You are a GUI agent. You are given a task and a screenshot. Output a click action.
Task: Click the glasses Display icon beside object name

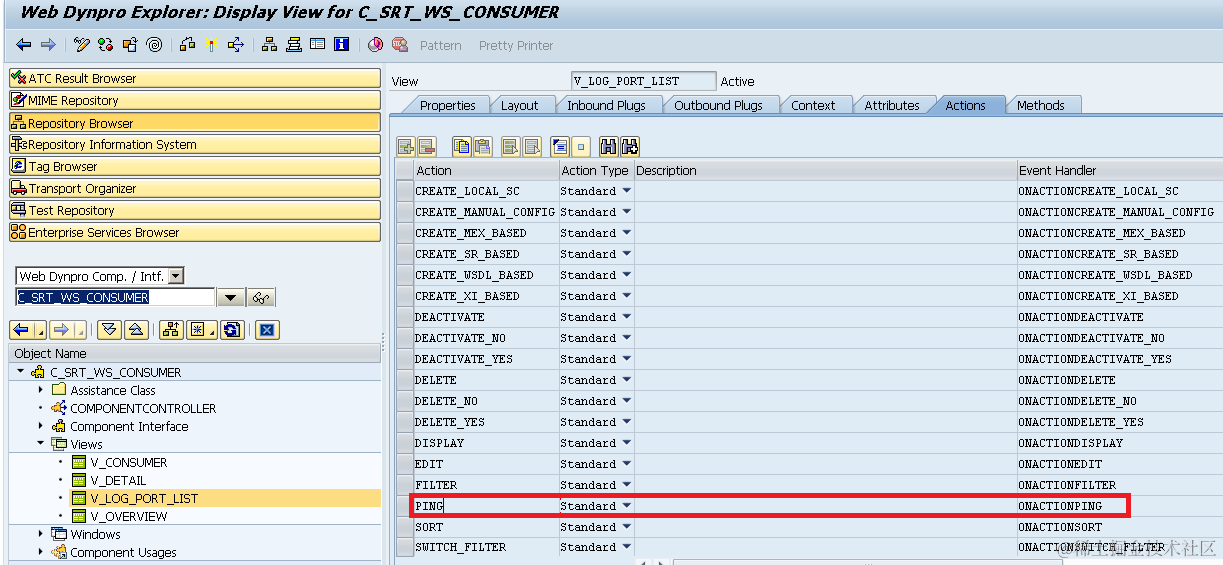tap(262, 298)
